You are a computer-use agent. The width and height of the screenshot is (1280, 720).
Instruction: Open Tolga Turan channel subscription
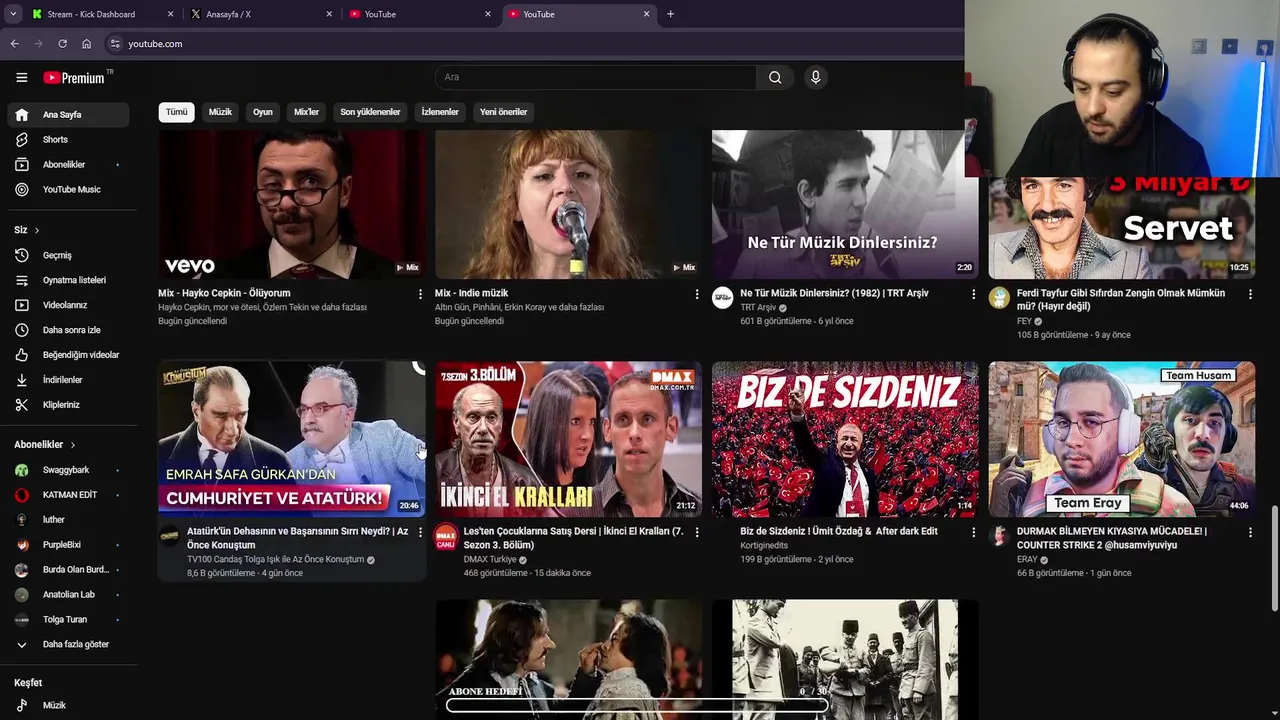[x=69, y=620]
